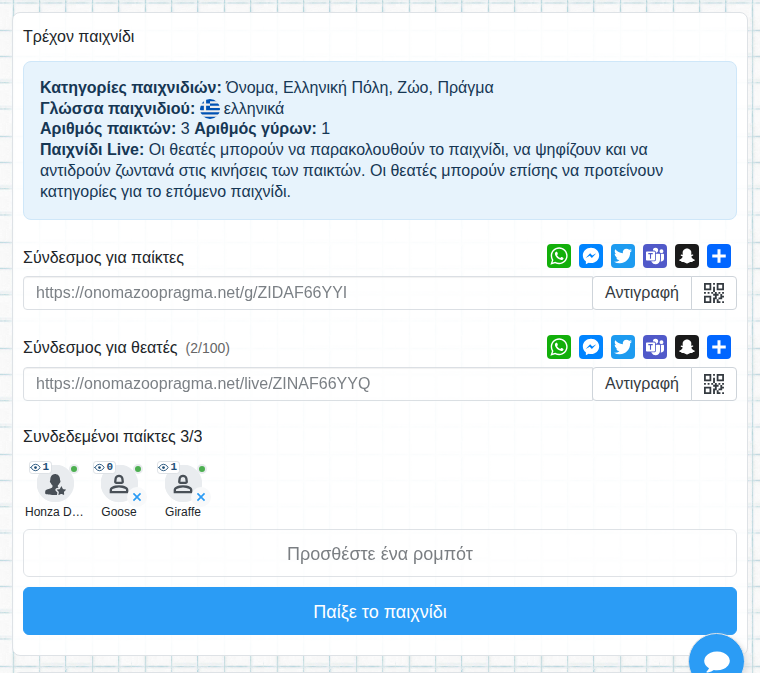Click the Goose player name

point(119,512)
